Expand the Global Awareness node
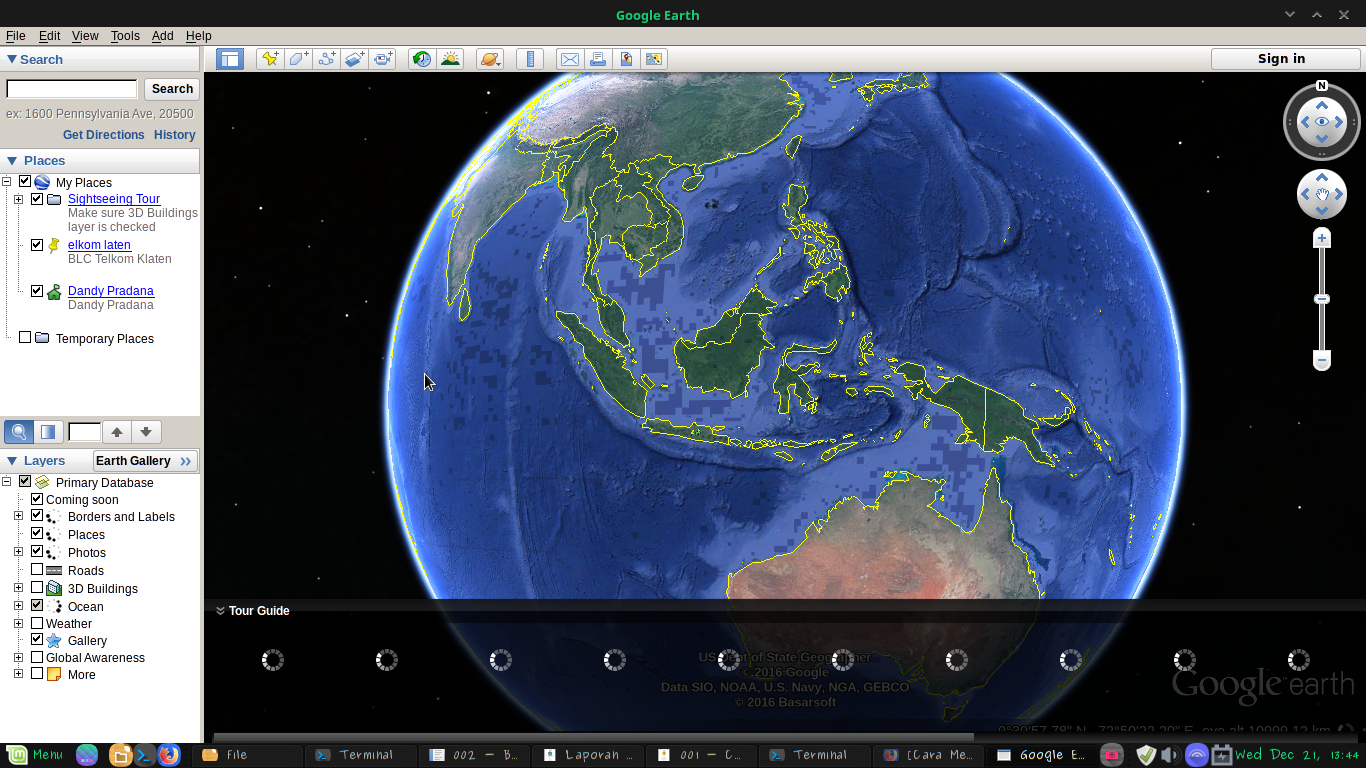Screen dimensions: 1366x768 19,657
